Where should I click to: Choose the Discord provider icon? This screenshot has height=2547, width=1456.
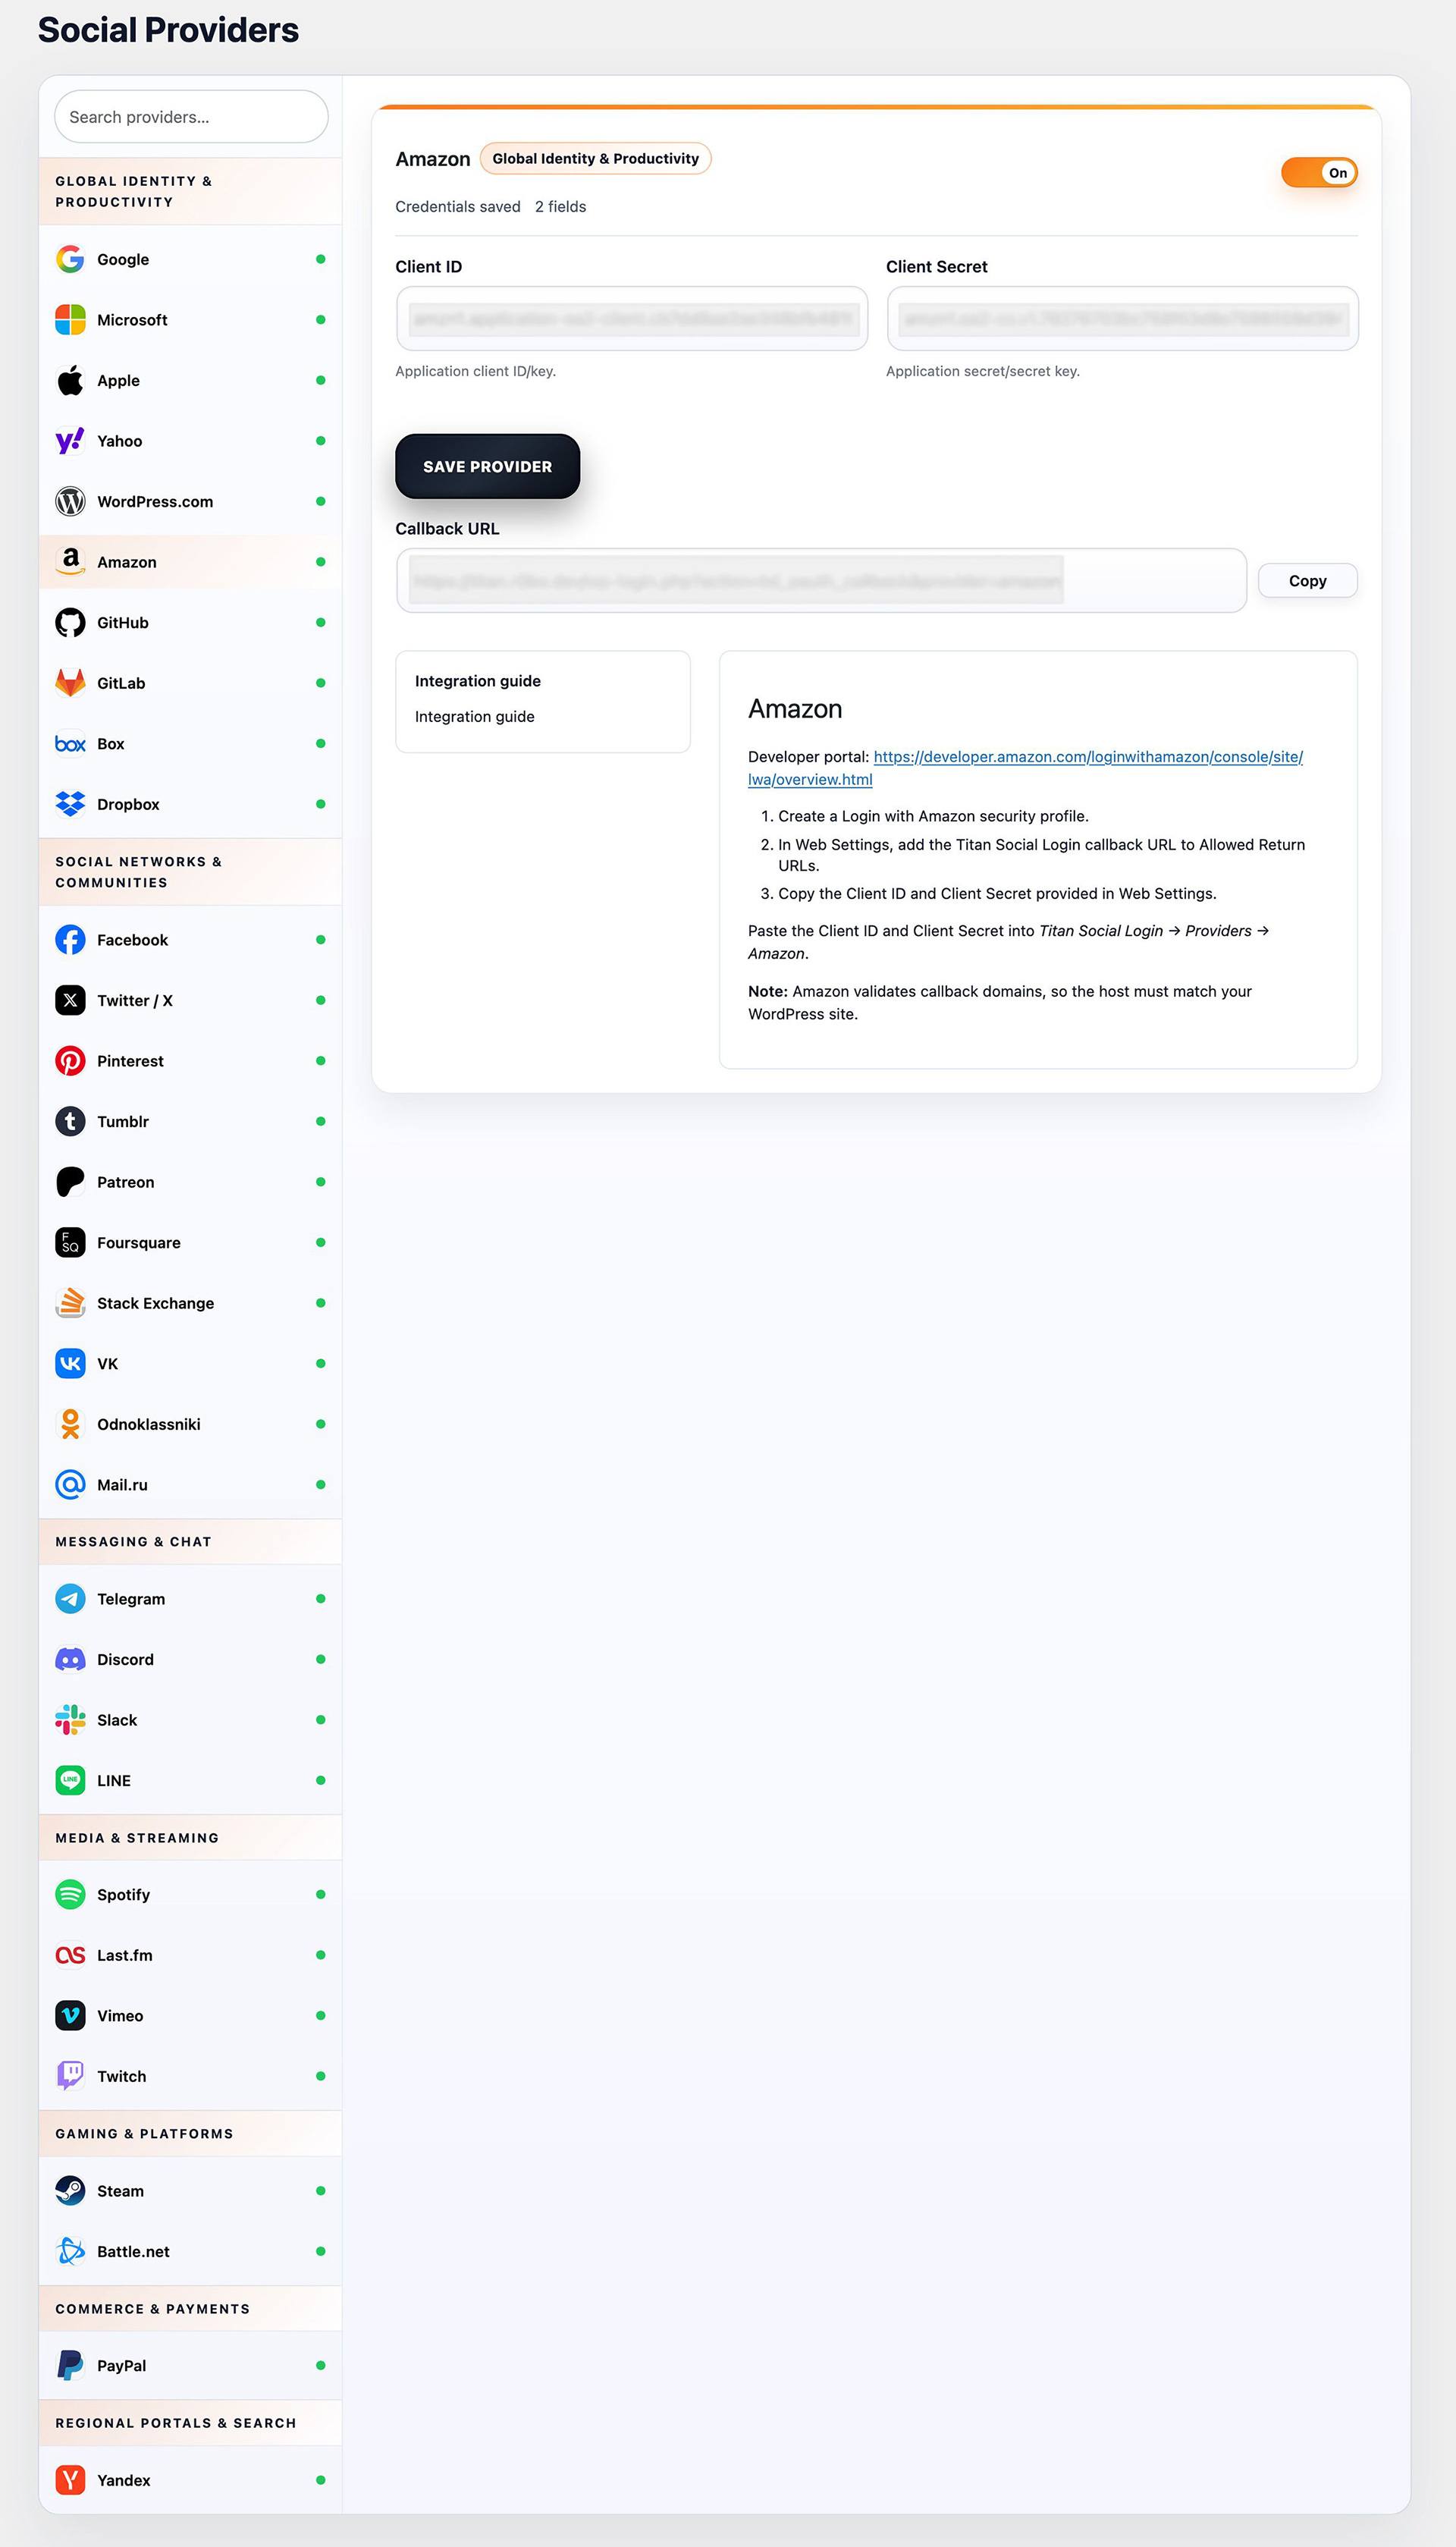pos(70,1659)
